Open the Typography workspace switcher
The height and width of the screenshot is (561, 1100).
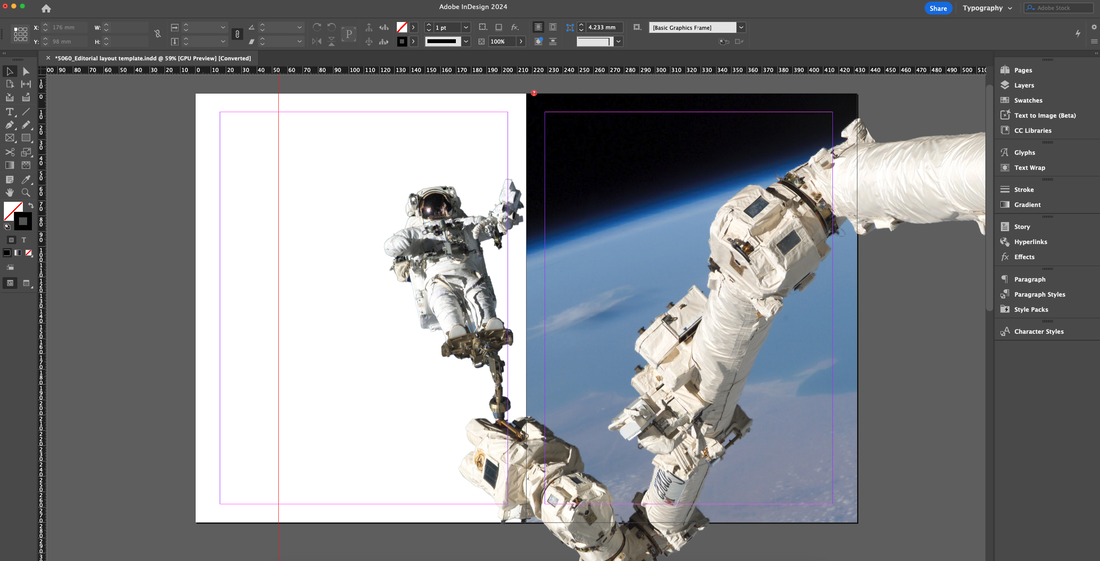click(987, 8)
